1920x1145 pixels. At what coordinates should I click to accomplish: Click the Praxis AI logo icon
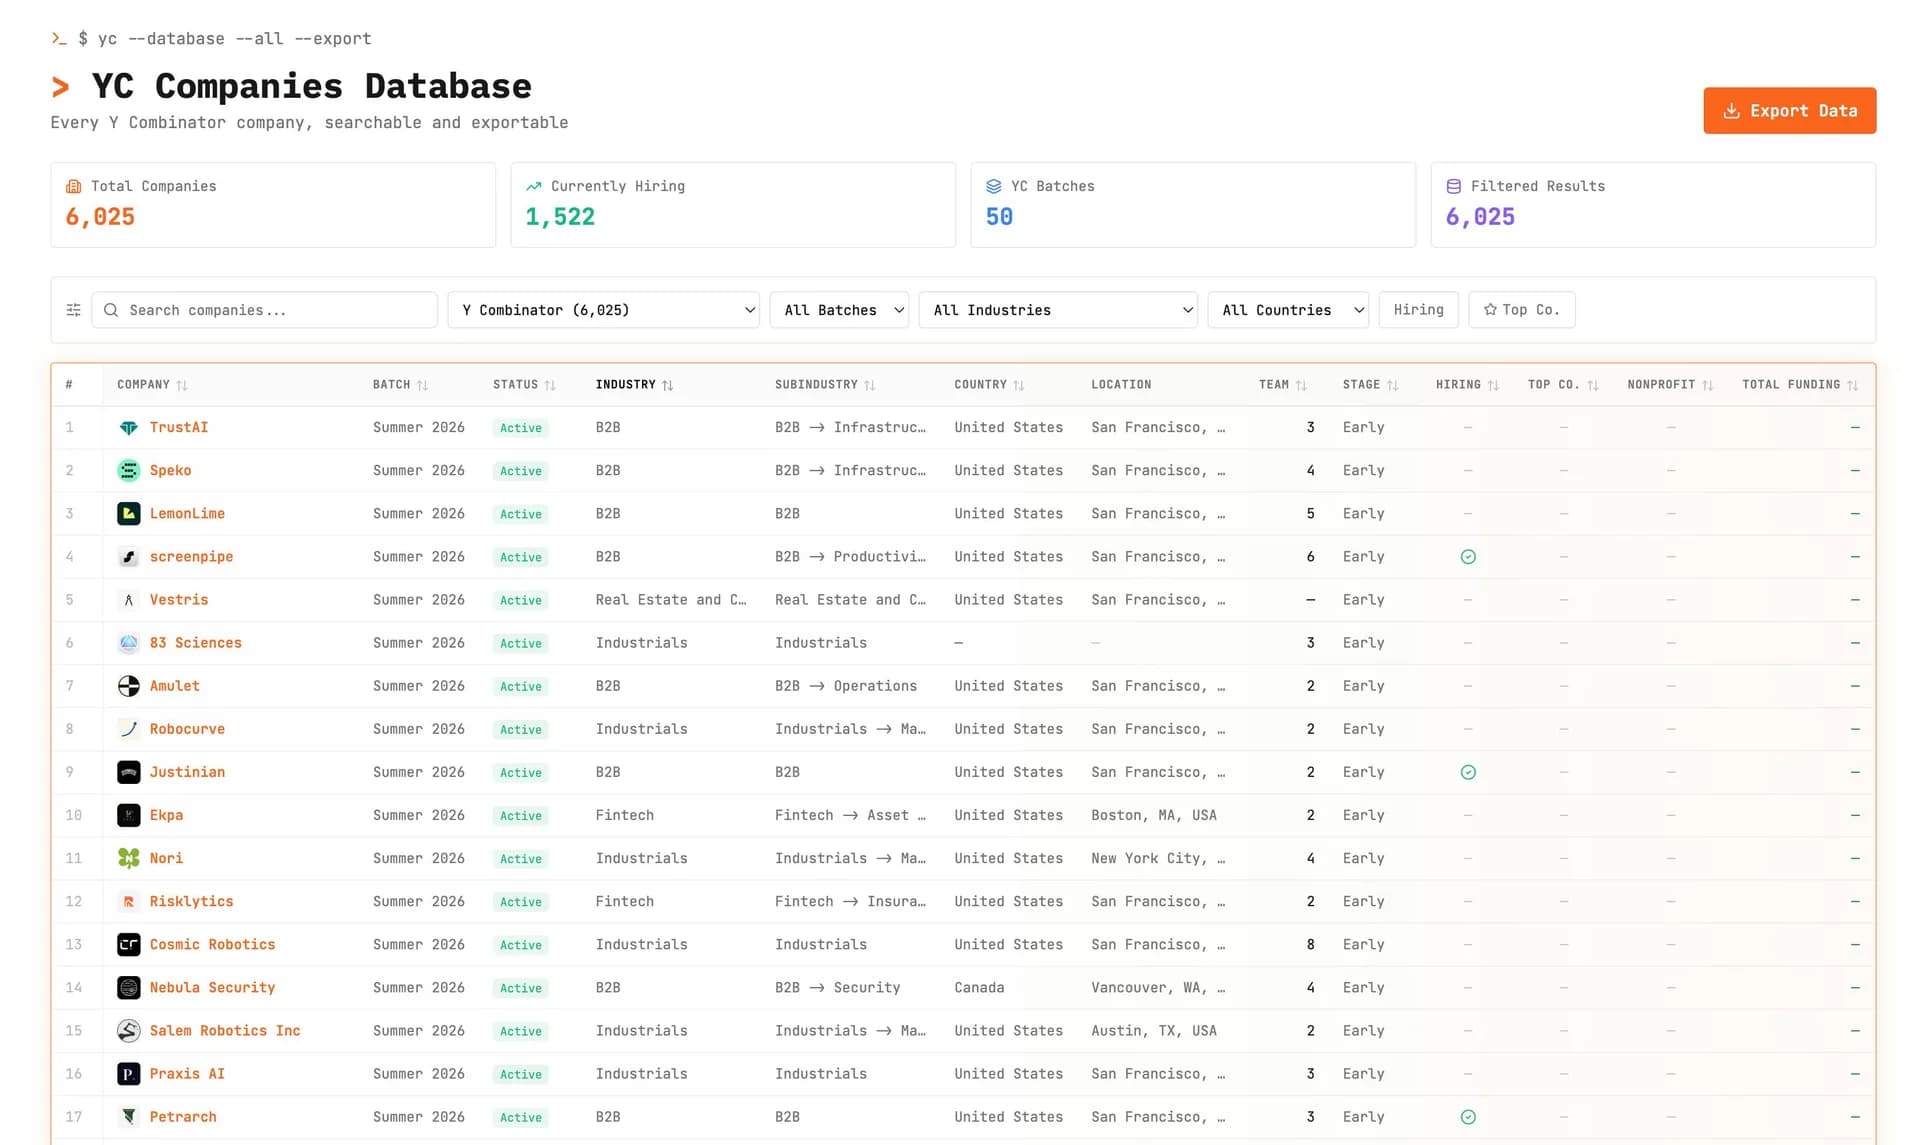(128, 1074)
